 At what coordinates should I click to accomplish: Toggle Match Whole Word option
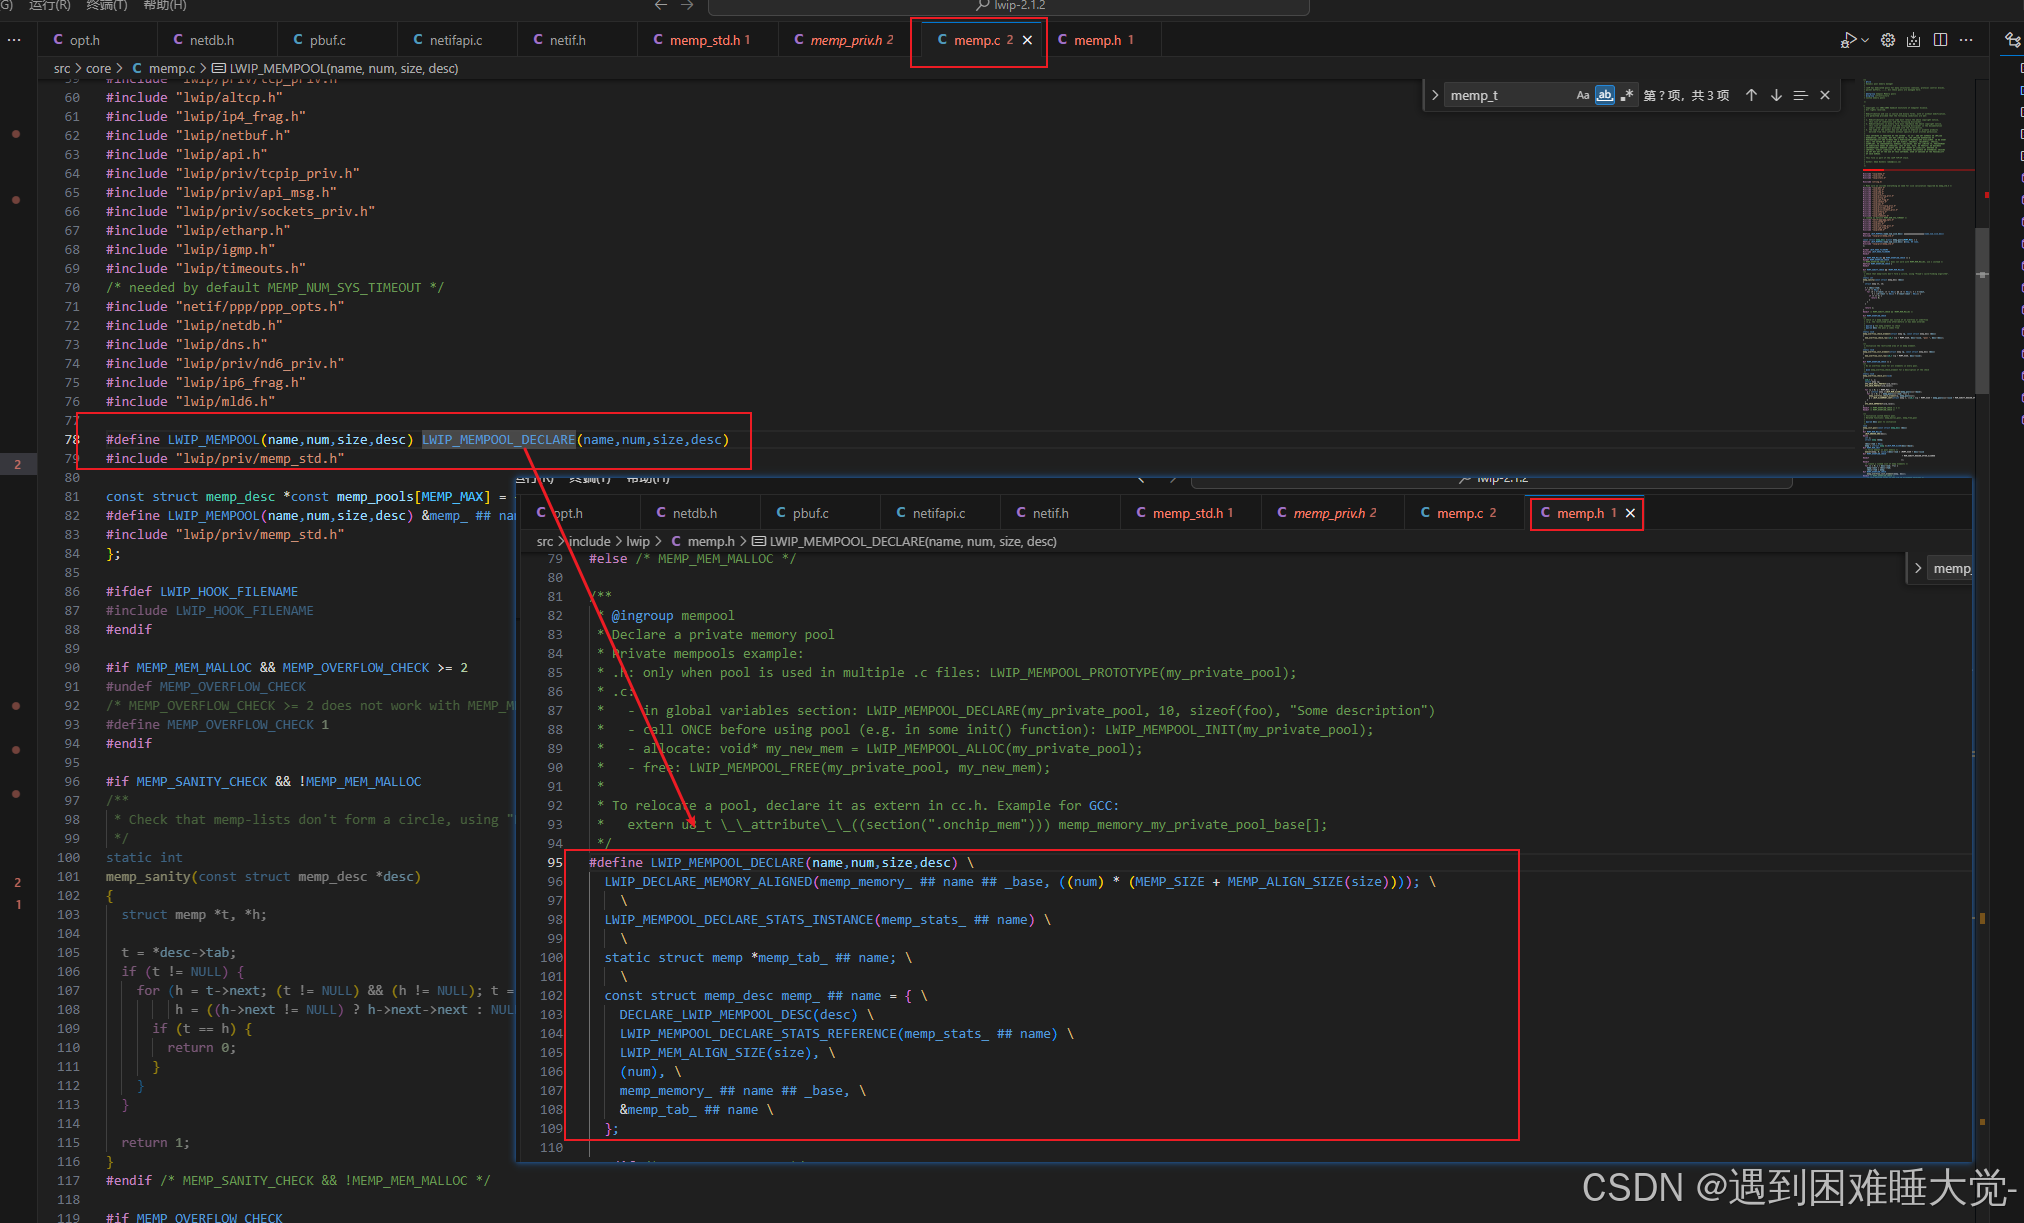click(x=1604, y=95)
